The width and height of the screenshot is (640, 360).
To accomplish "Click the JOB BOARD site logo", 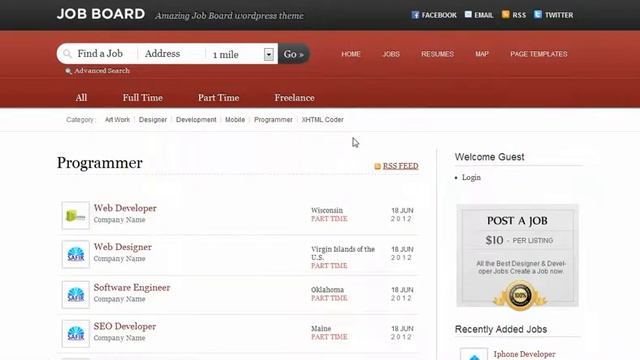I will [101, 14].
